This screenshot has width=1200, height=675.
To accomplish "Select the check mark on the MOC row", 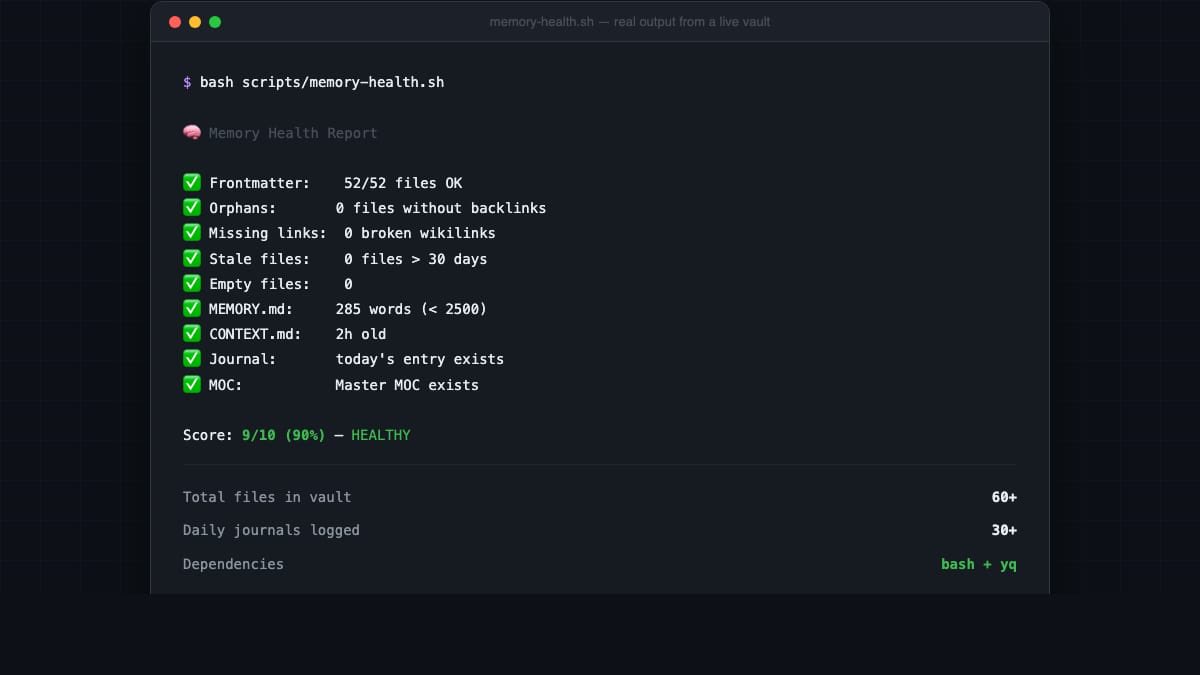I will (x=192, y=384).
